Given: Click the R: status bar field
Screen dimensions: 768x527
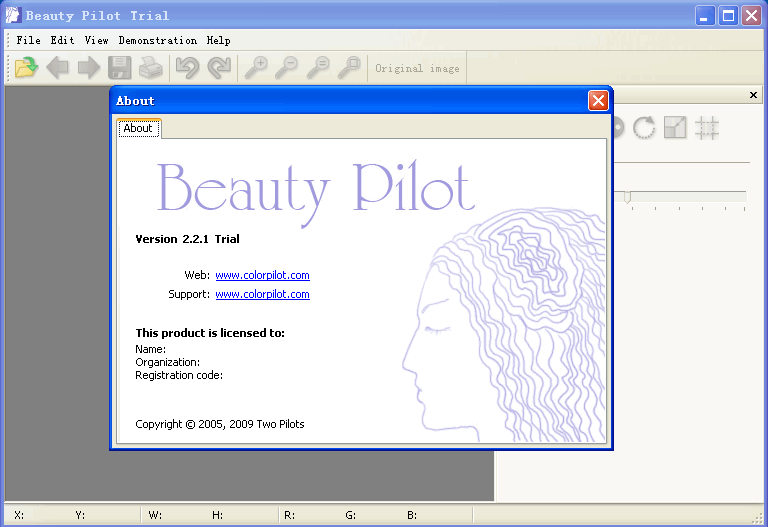Looking at the screenshot, I should coord(289,515).
